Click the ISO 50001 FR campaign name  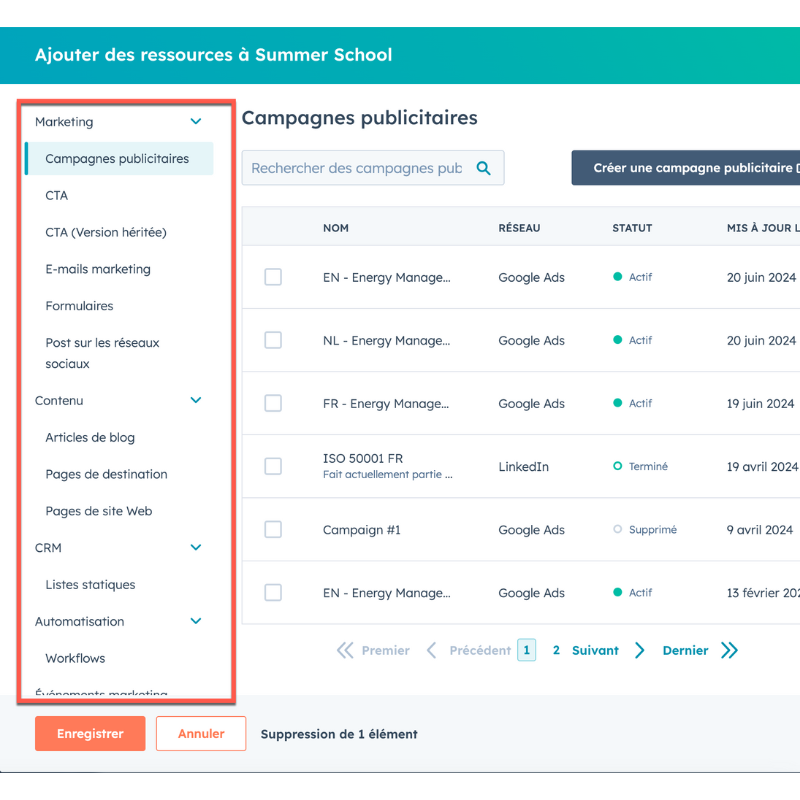click(363, 458)
